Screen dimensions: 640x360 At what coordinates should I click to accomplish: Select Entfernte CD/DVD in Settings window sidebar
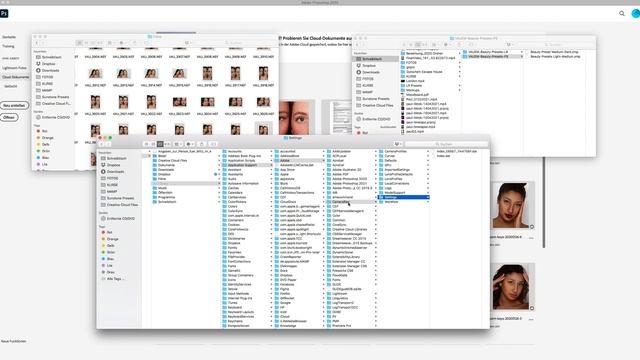[x=120, y=218]
